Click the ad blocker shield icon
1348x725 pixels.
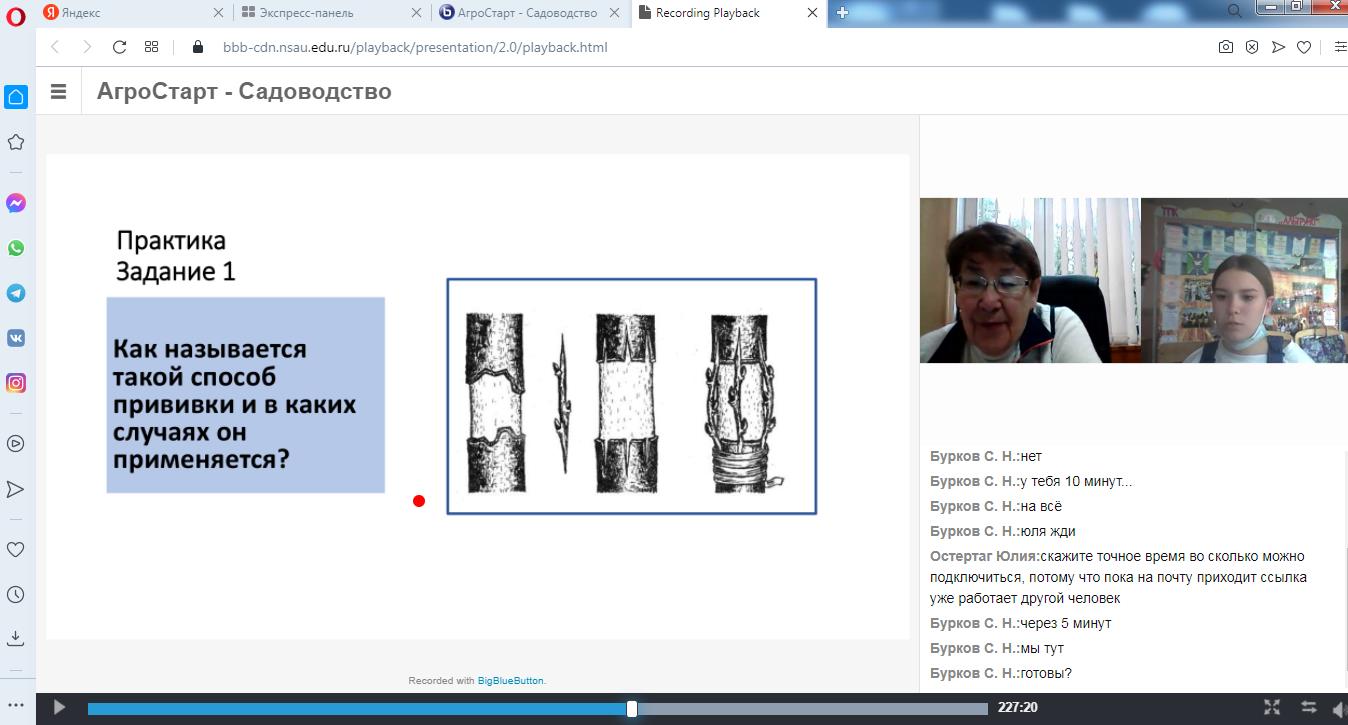(x=1251, y=47)
